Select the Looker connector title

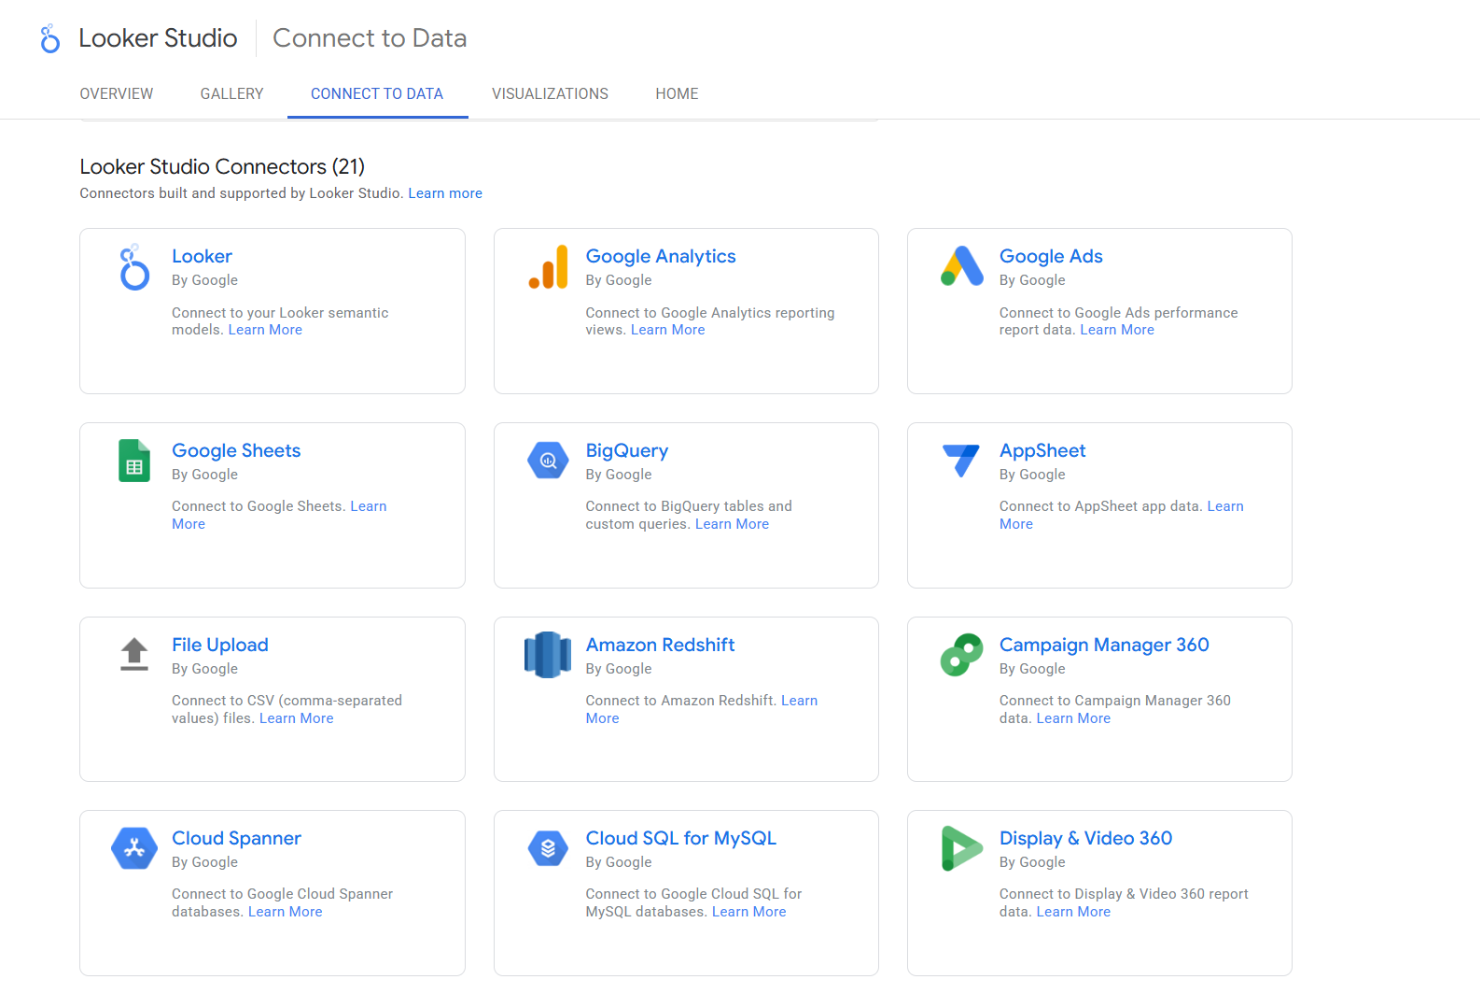point(202,257)
